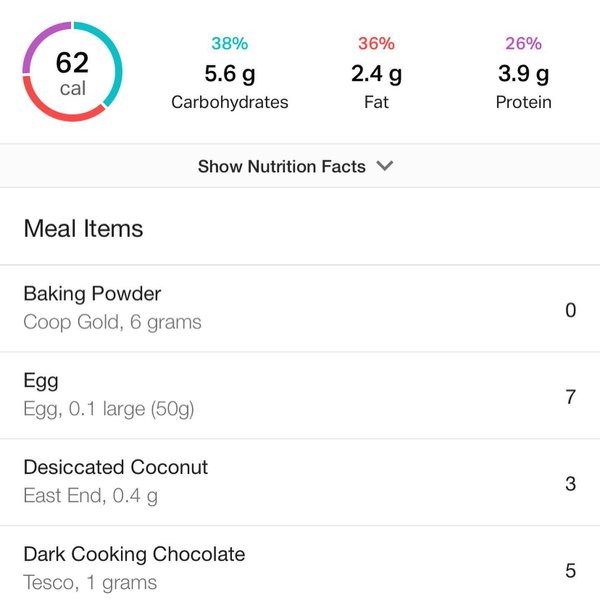Viewport: 600px width, 600px height.
Task: Click the calorie count 7 for Egg
Action: point(570,397)
